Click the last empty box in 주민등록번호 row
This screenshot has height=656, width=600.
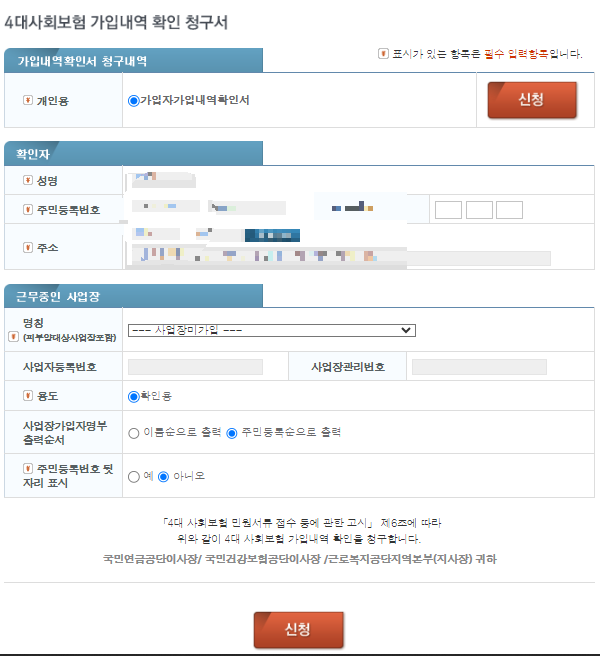[509, 210]
